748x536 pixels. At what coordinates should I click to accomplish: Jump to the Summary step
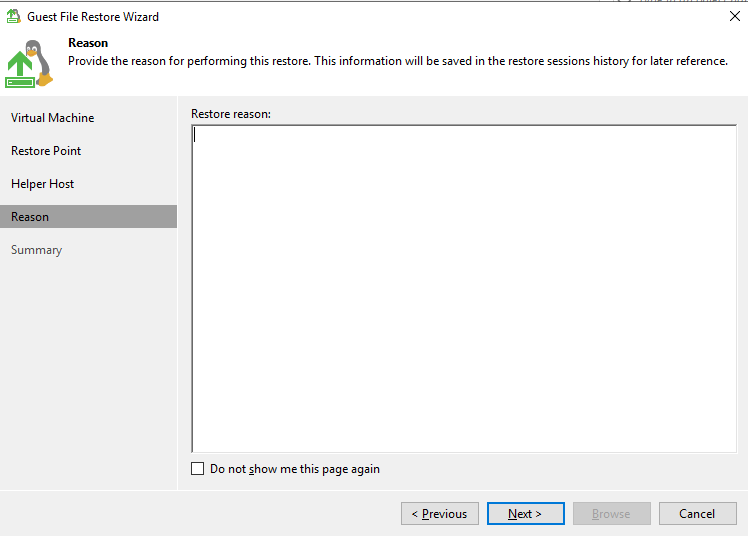pyautogui.click(x=36, y=250)
